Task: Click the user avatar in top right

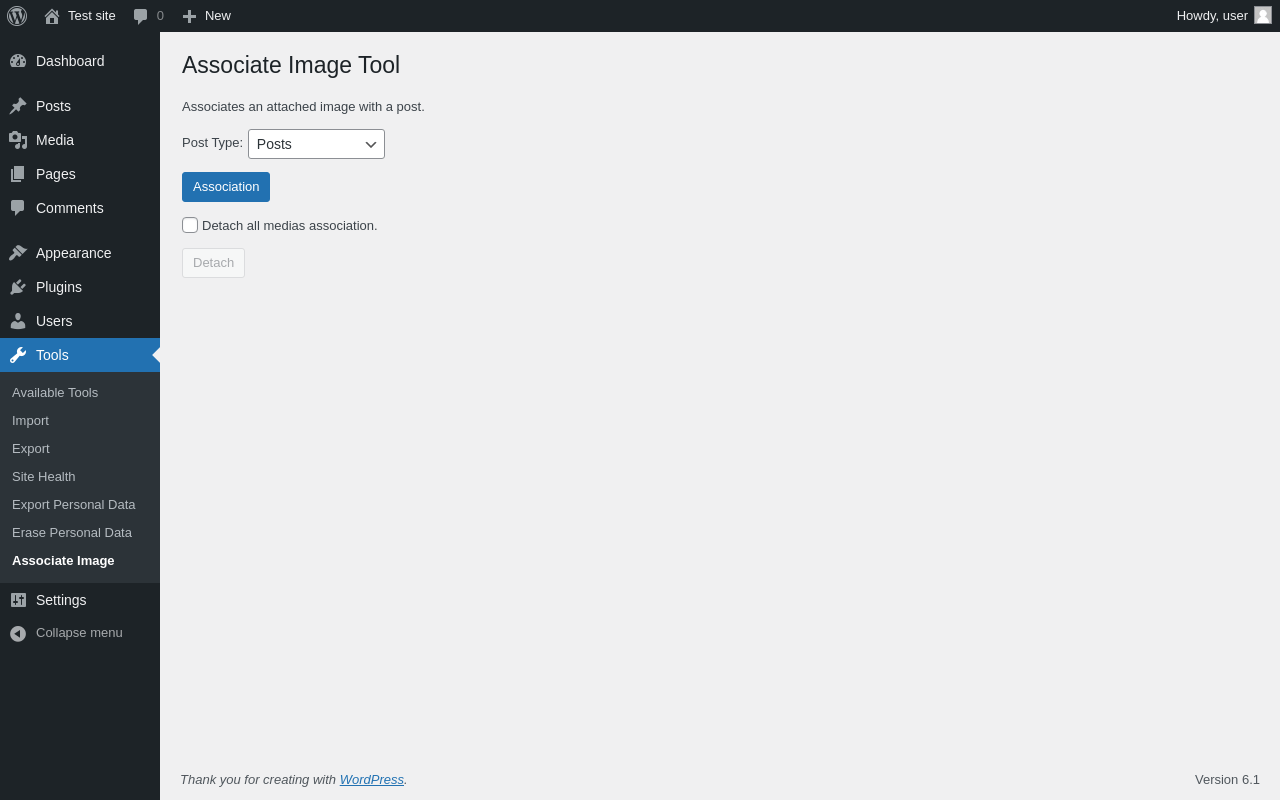Action: pos(1263,15)
